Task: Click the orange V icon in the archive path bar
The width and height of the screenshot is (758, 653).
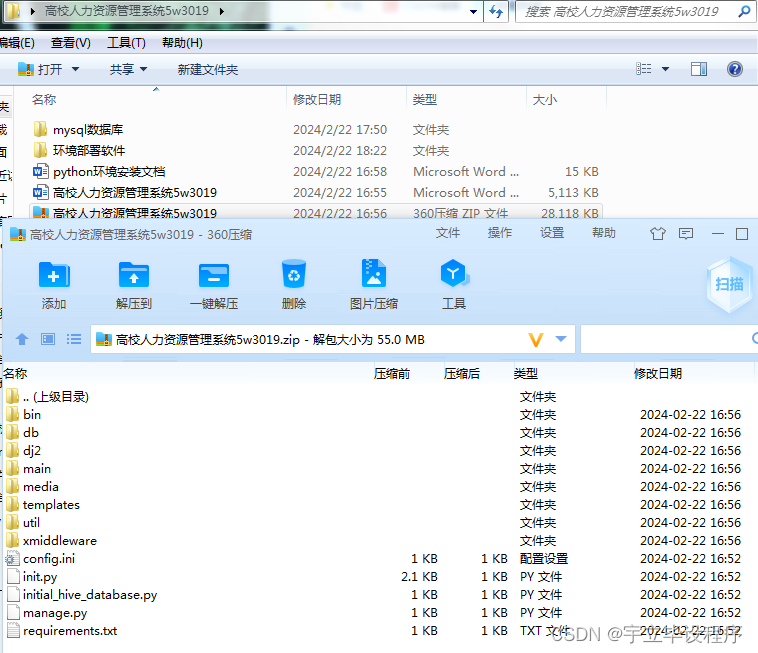Action: 536,339
